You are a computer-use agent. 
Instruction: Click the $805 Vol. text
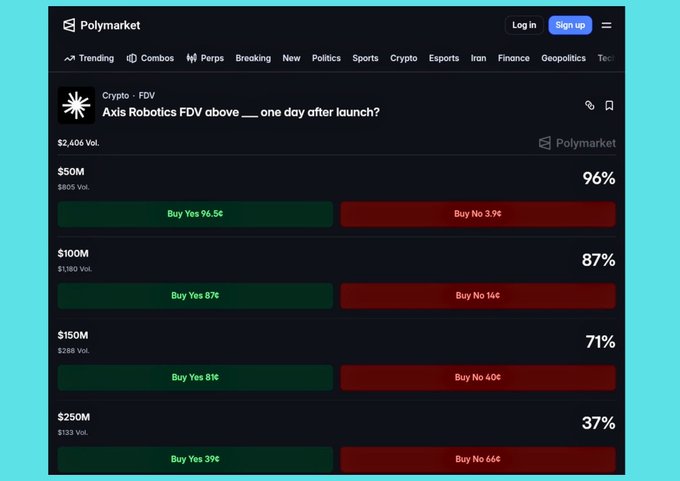coord(73,187)
